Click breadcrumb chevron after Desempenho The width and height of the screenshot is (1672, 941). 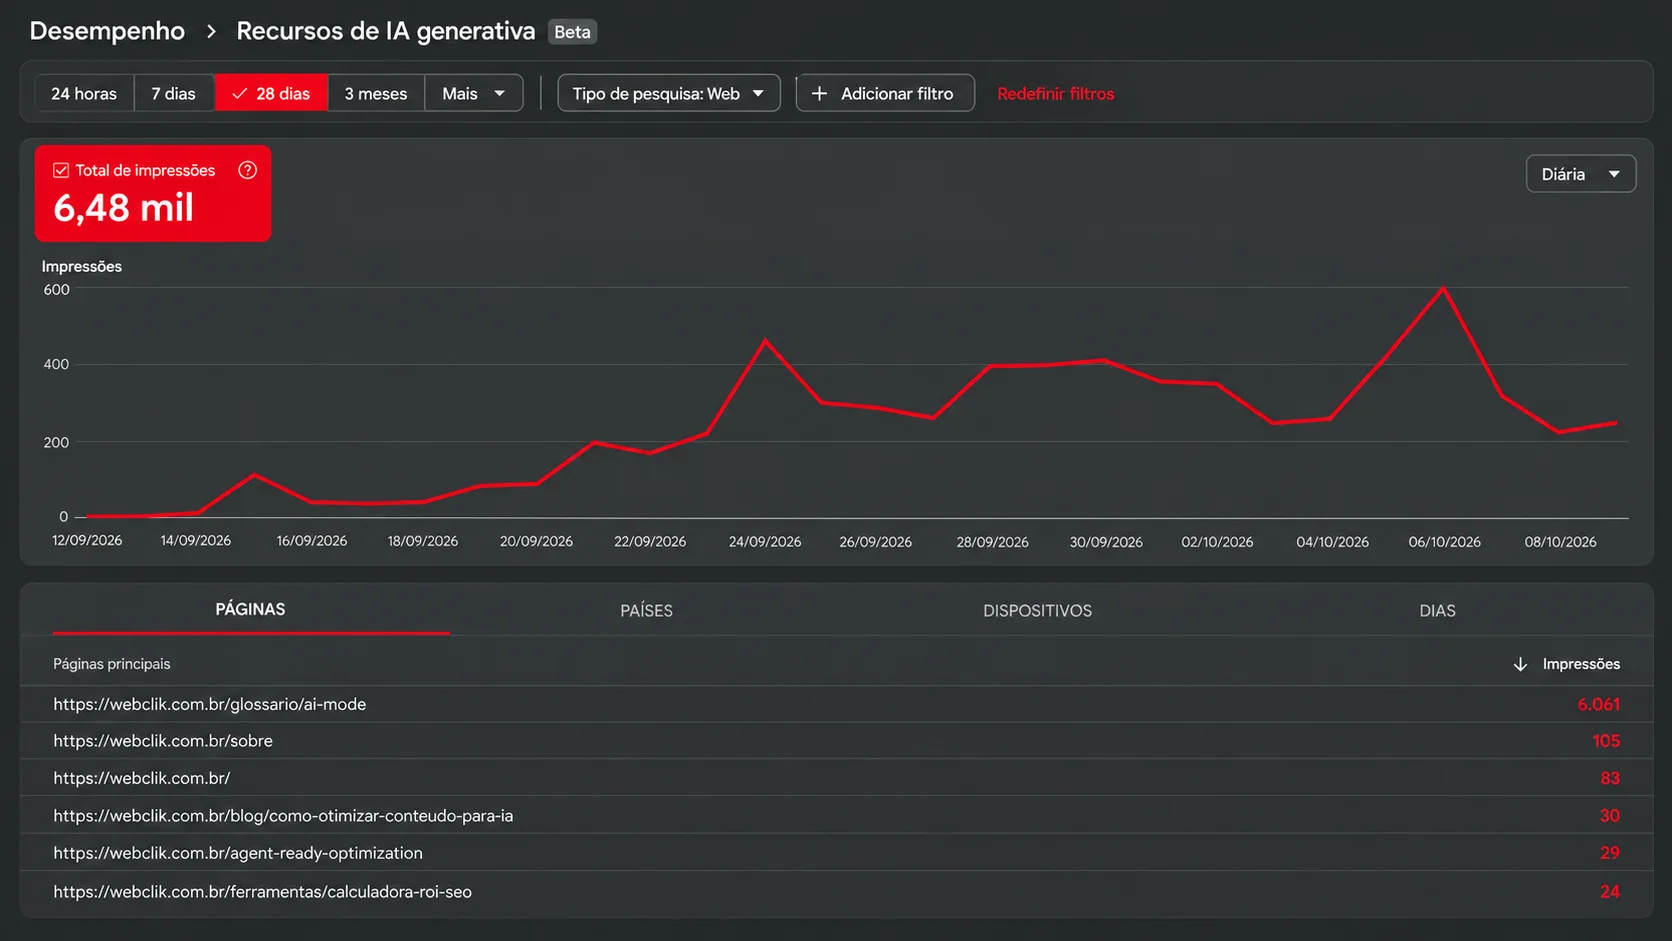tap(211, 31)
